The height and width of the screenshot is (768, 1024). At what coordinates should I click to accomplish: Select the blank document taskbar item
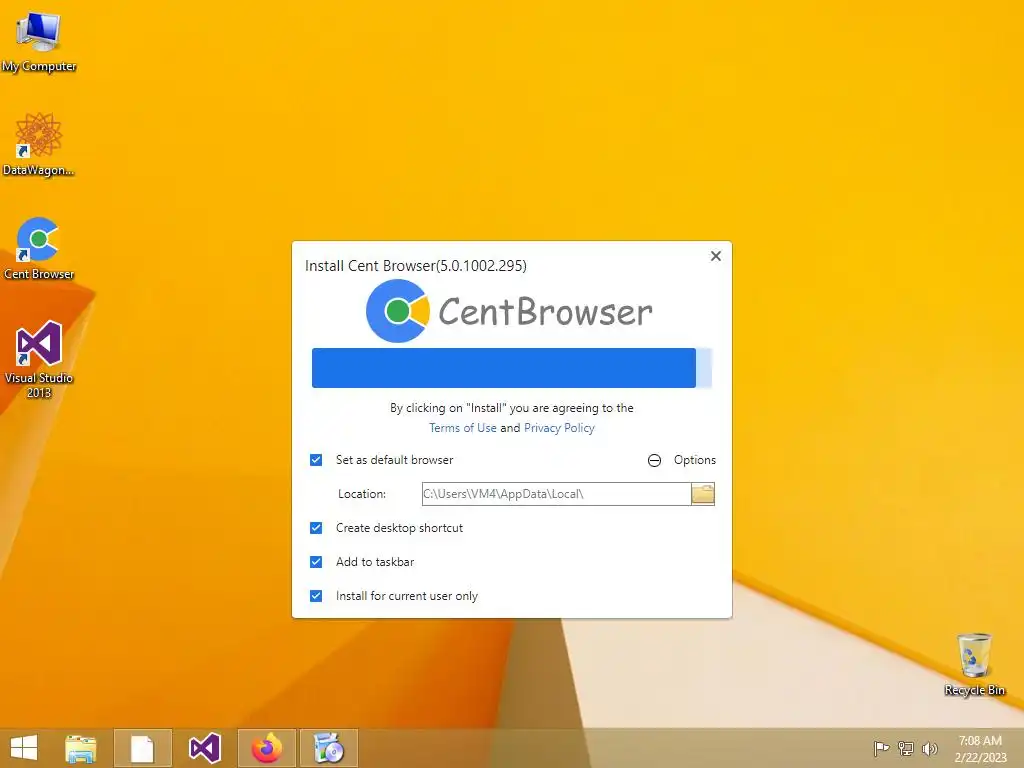pyautogui.click(x=142, y=748)
